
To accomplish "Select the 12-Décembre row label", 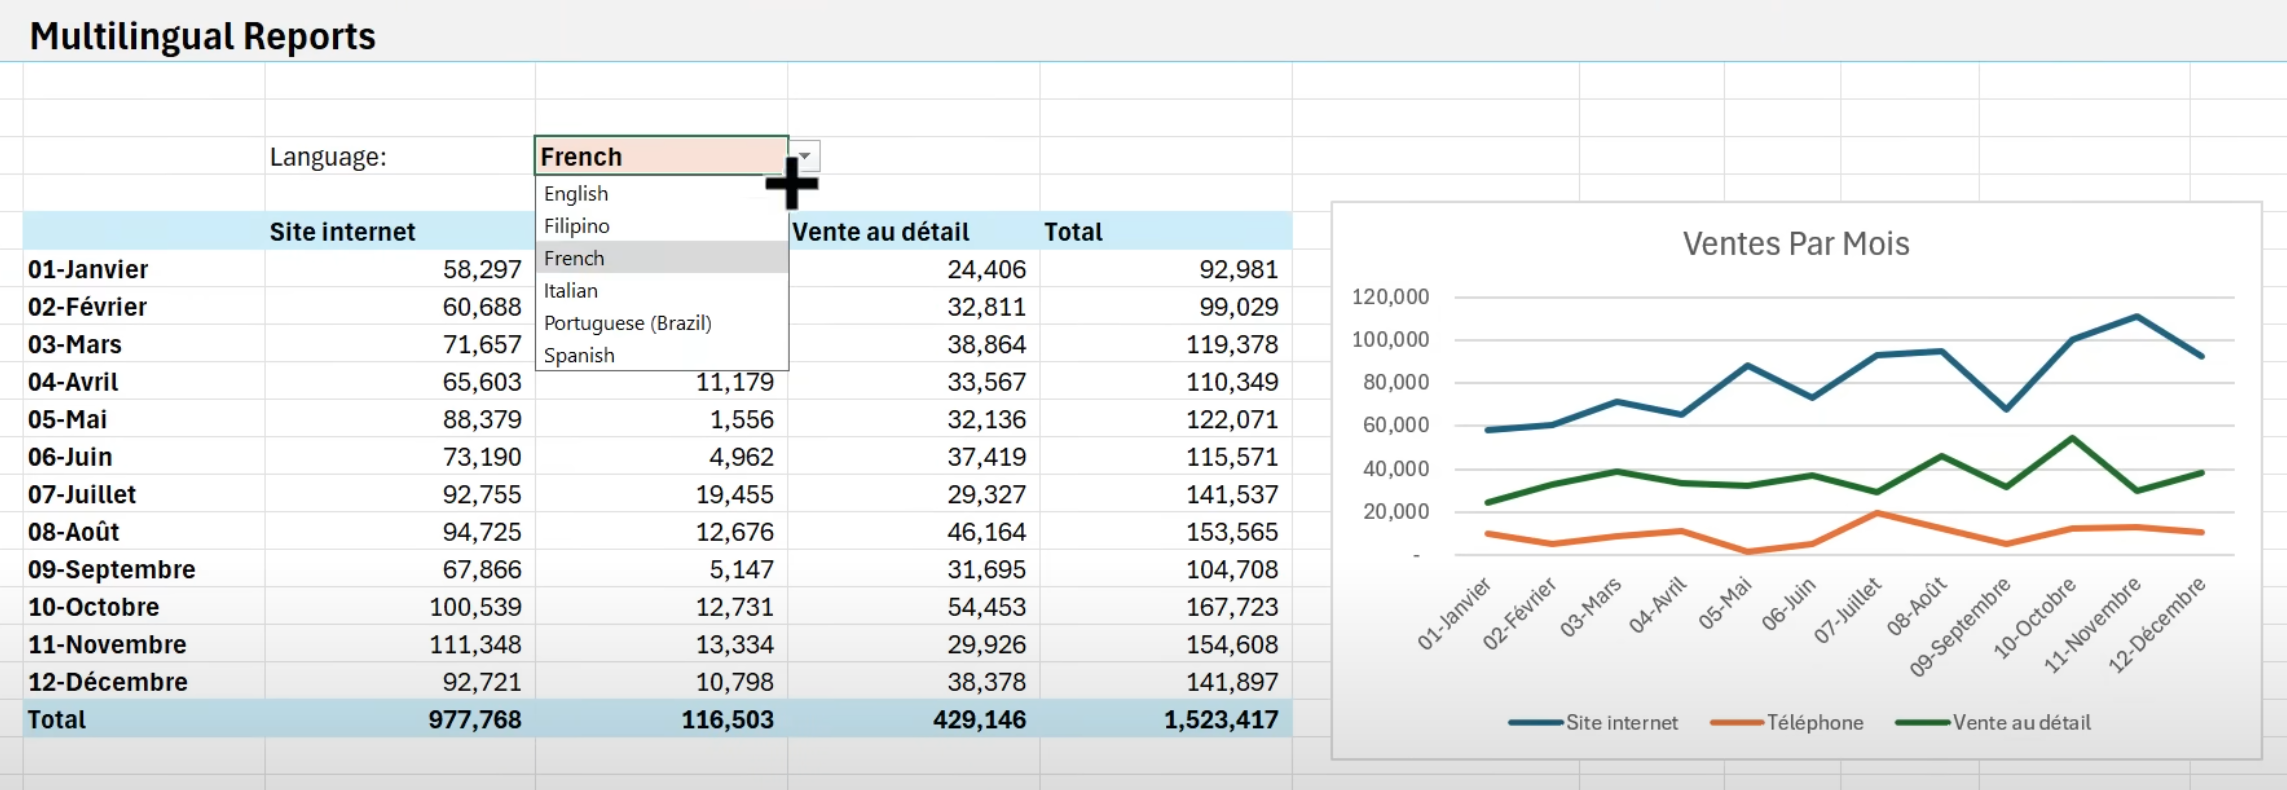I will 108,682.
